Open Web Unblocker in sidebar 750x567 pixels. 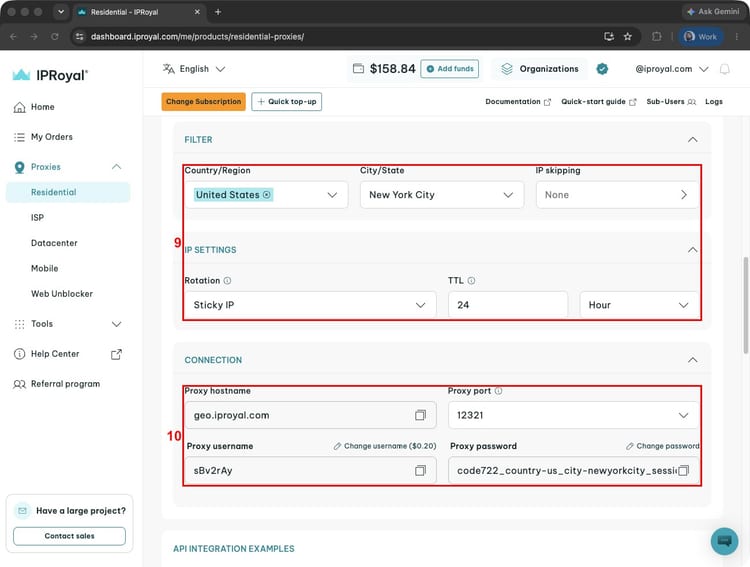click(x=62, y=294)
